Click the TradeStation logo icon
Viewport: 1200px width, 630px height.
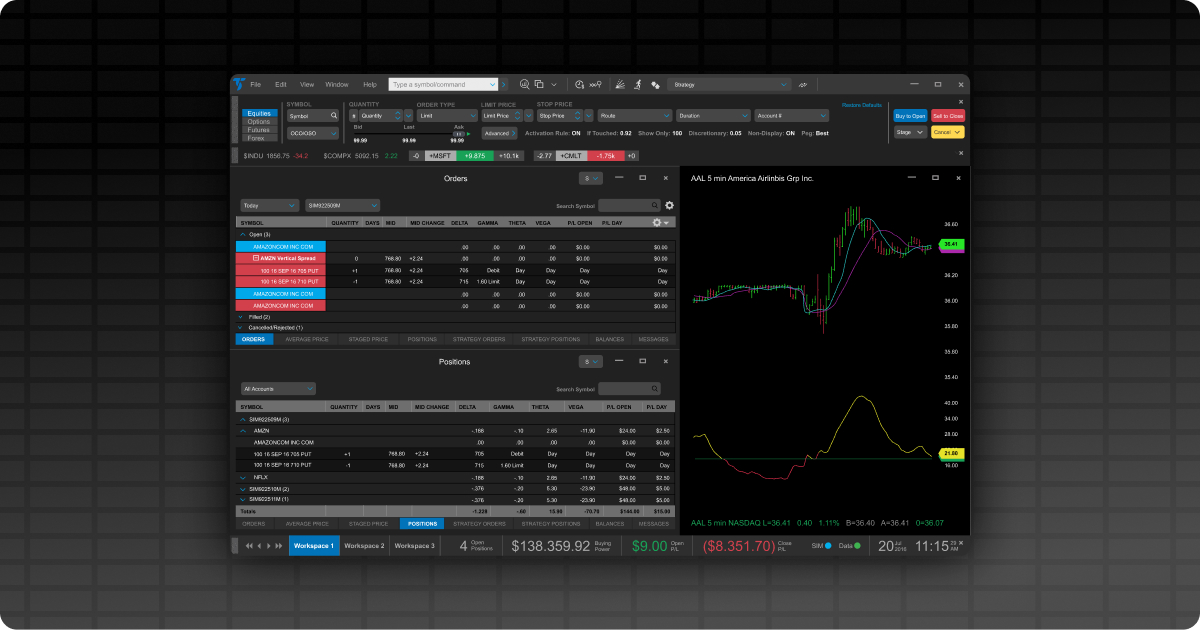click(x=238, y=84)
